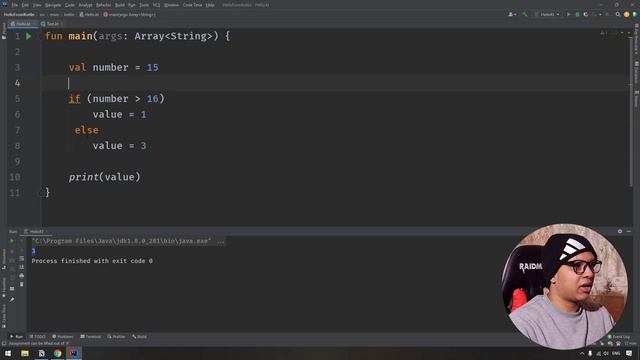This screenshot has width=640, height=360.
Task: Open the Event Log from status bar
Action: [x=619, y=337]
